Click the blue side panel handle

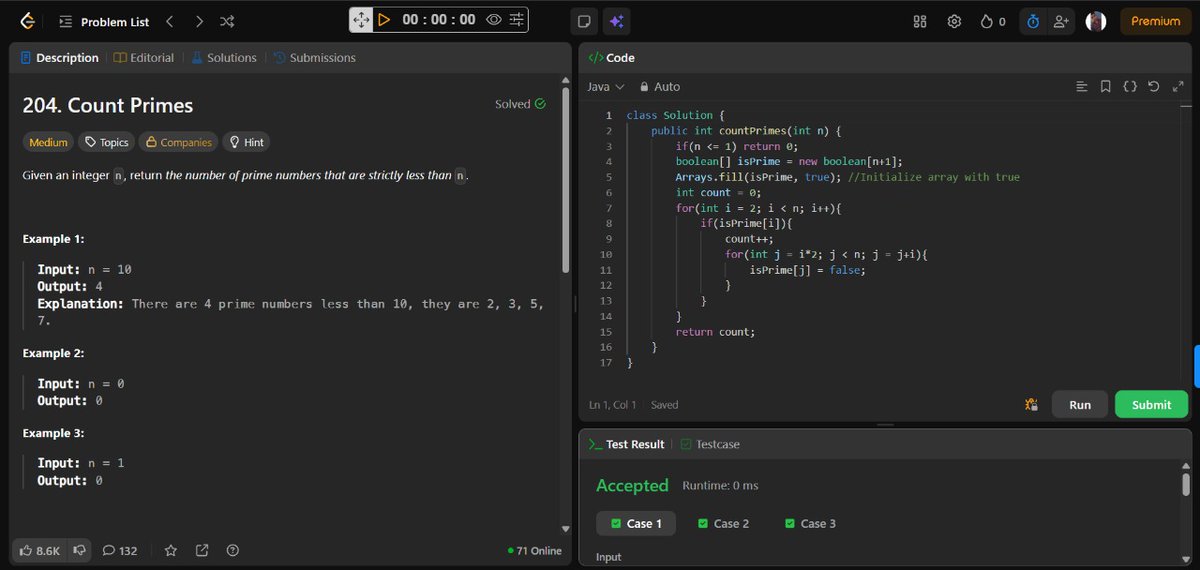click(x=1196, y=367)
